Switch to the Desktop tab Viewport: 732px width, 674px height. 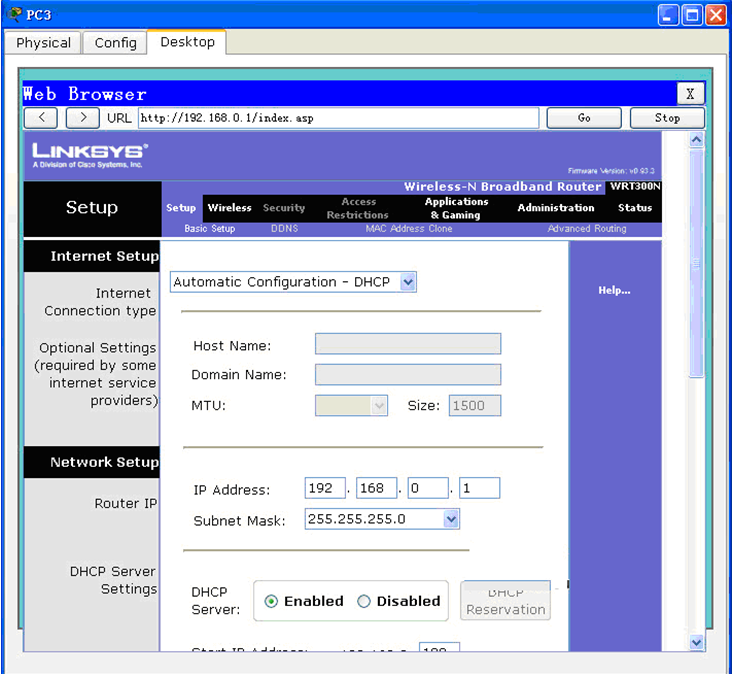click(x=187, y=42)
